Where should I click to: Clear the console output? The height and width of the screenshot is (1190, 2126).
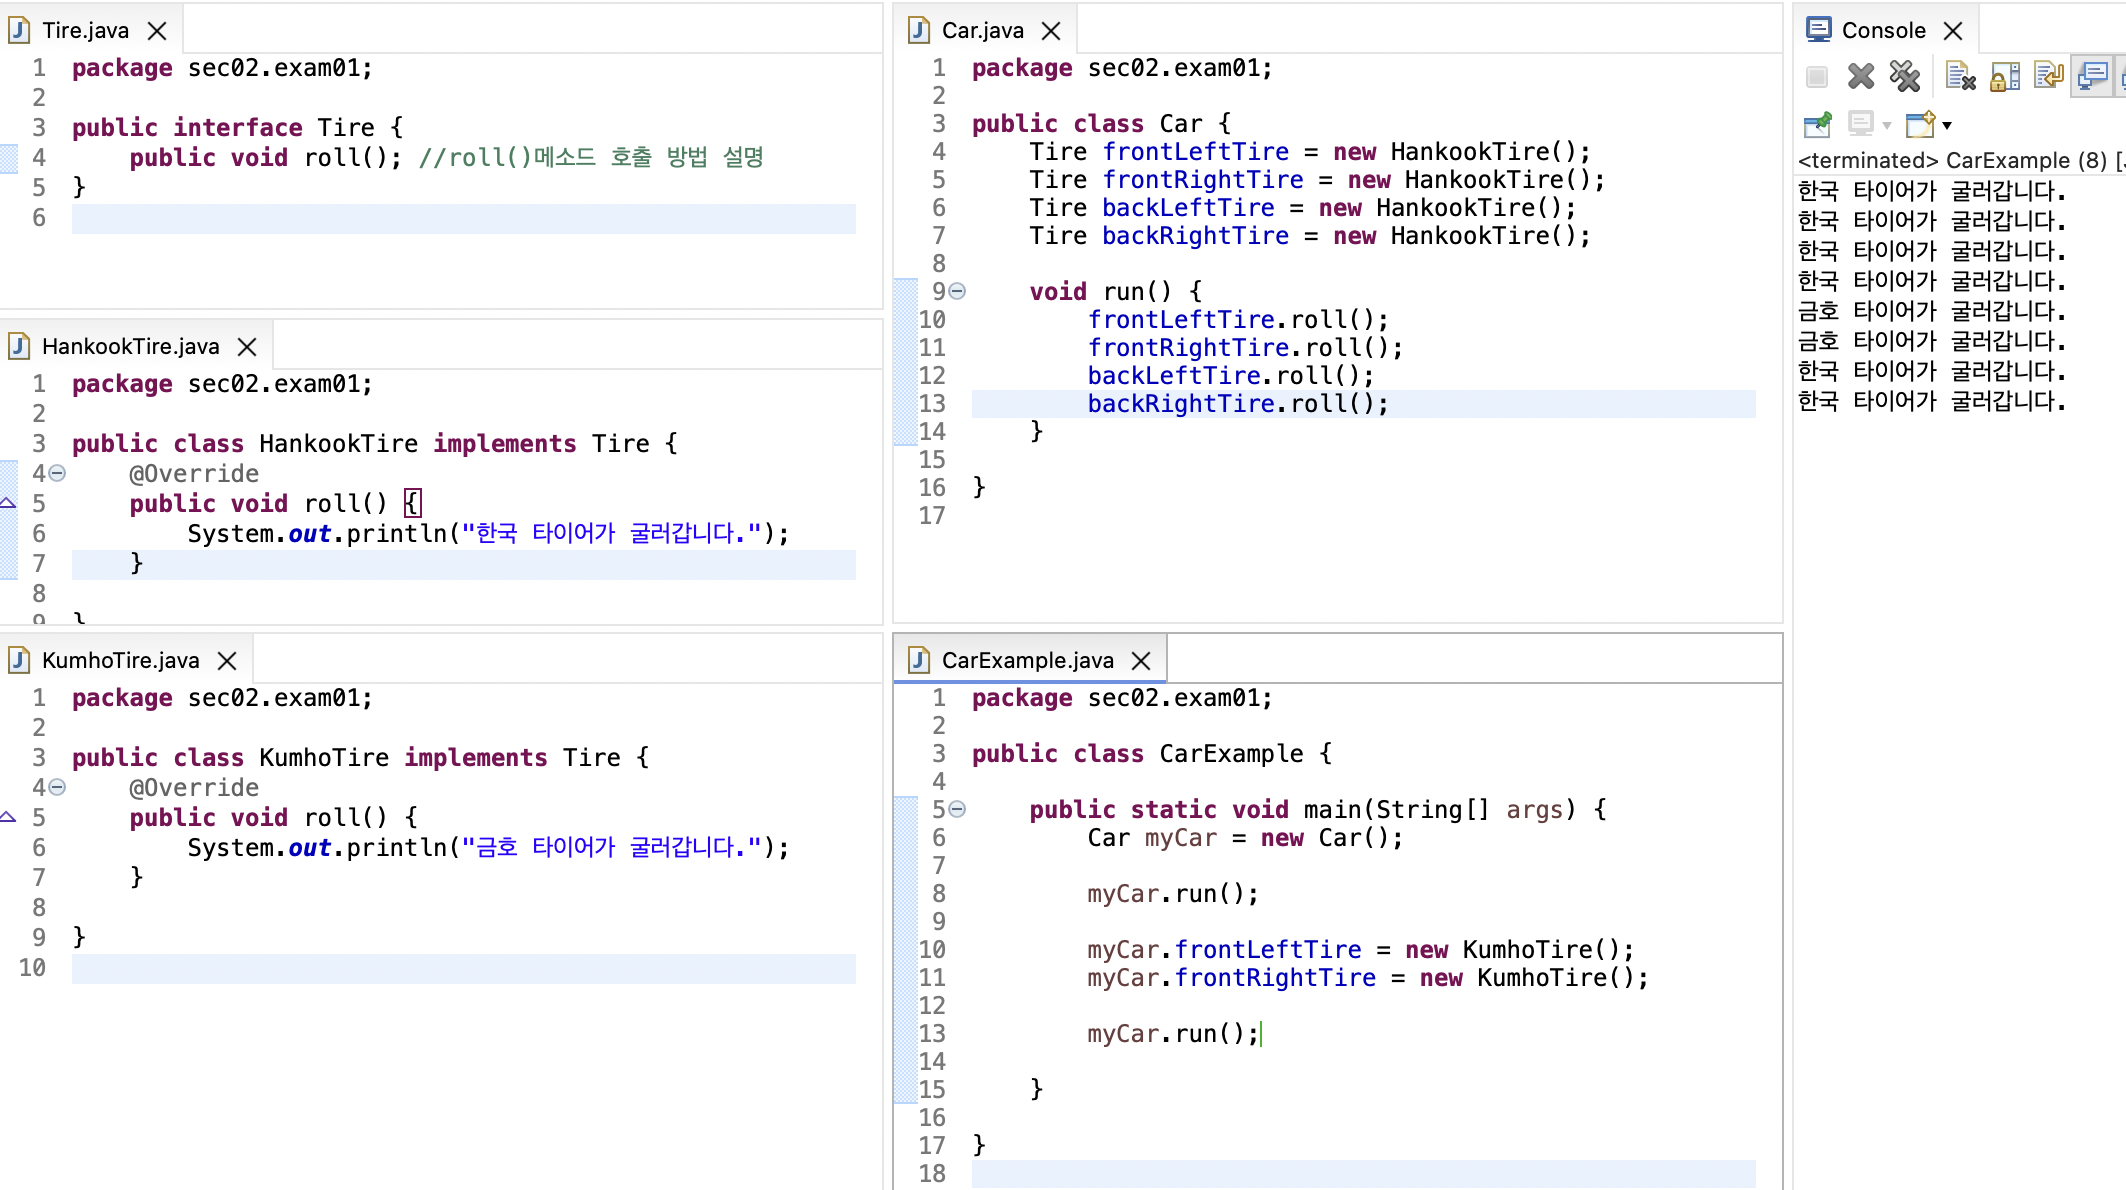click(1960, 76)
